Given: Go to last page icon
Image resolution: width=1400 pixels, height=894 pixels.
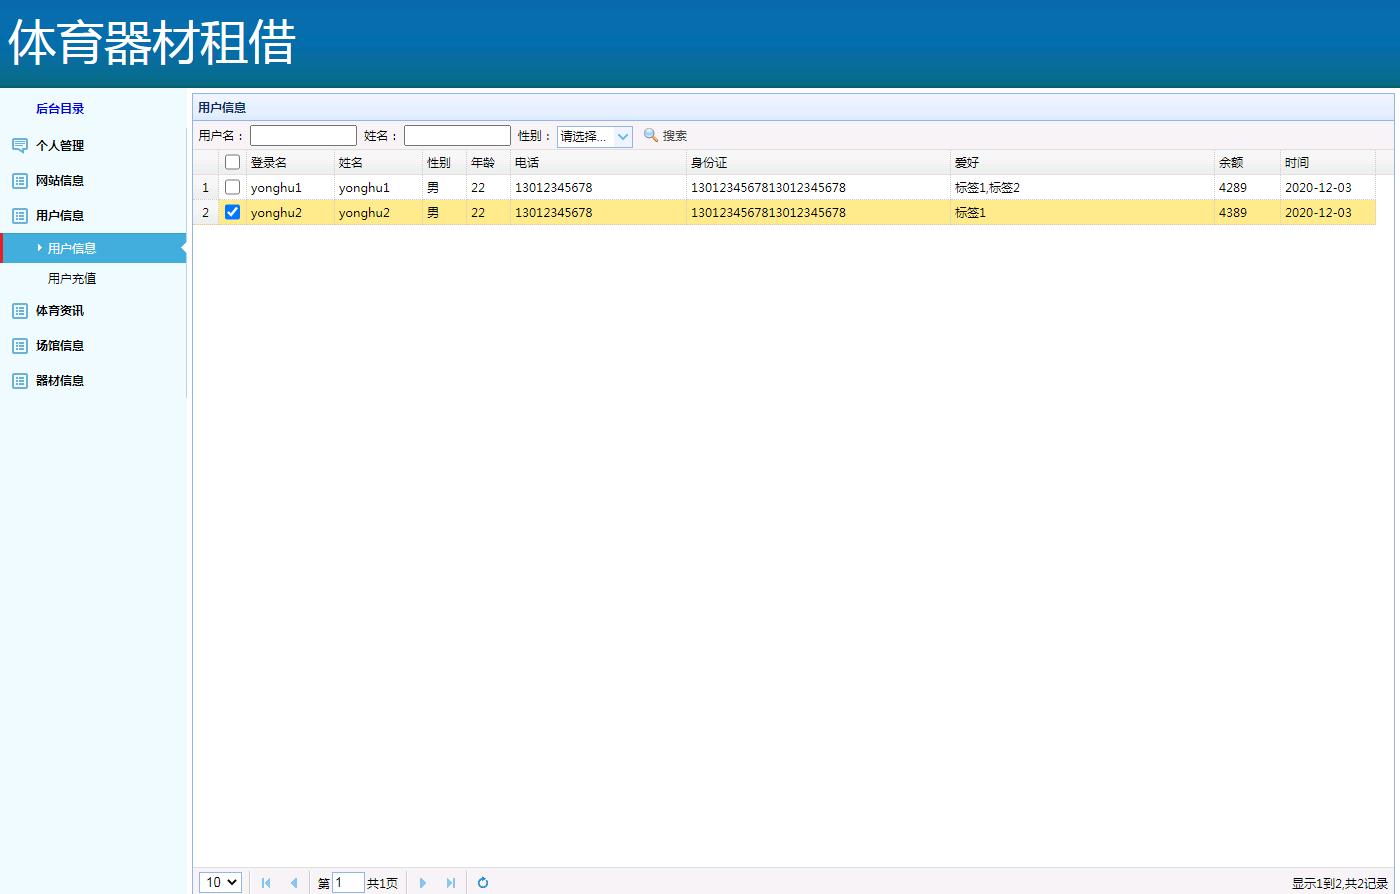Looking at the screenshot, I should tap(451, 883).
